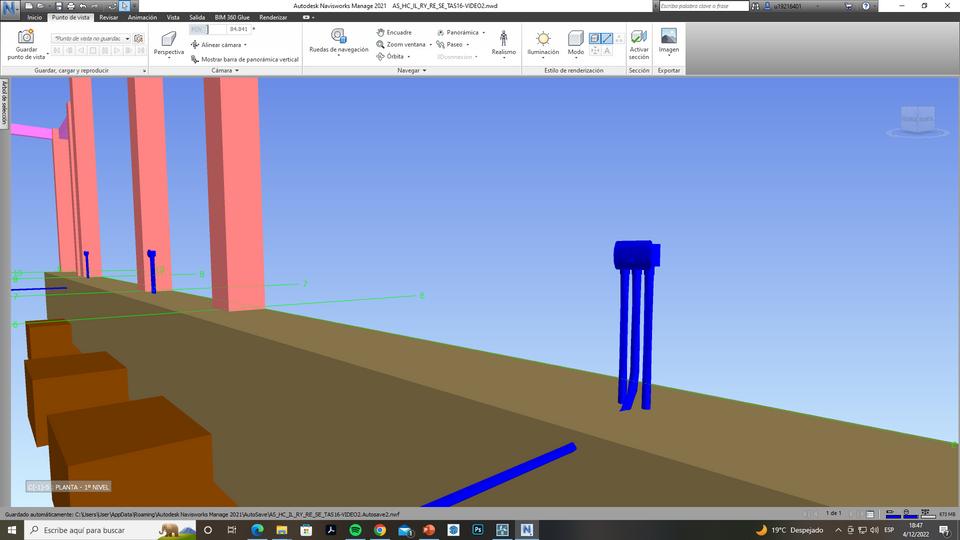Click Autodesk App Store cart icon

coord(849,6)
